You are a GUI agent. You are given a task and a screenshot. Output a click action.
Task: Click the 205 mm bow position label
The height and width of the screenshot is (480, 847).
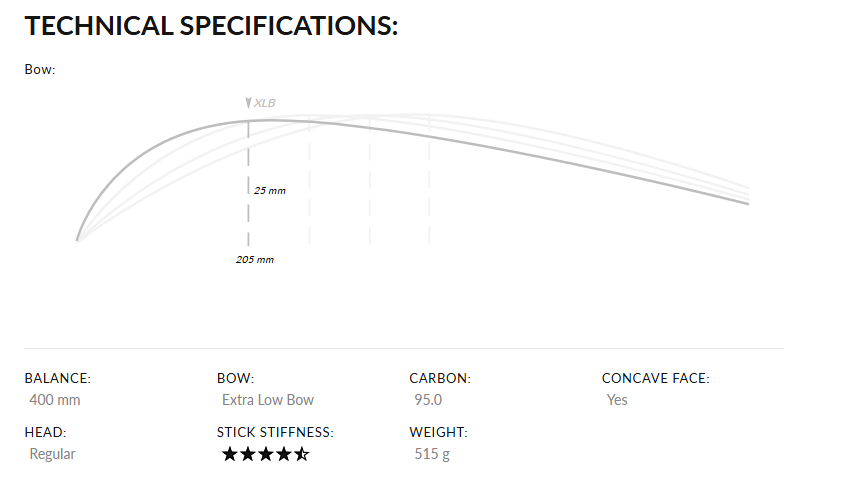255,260
